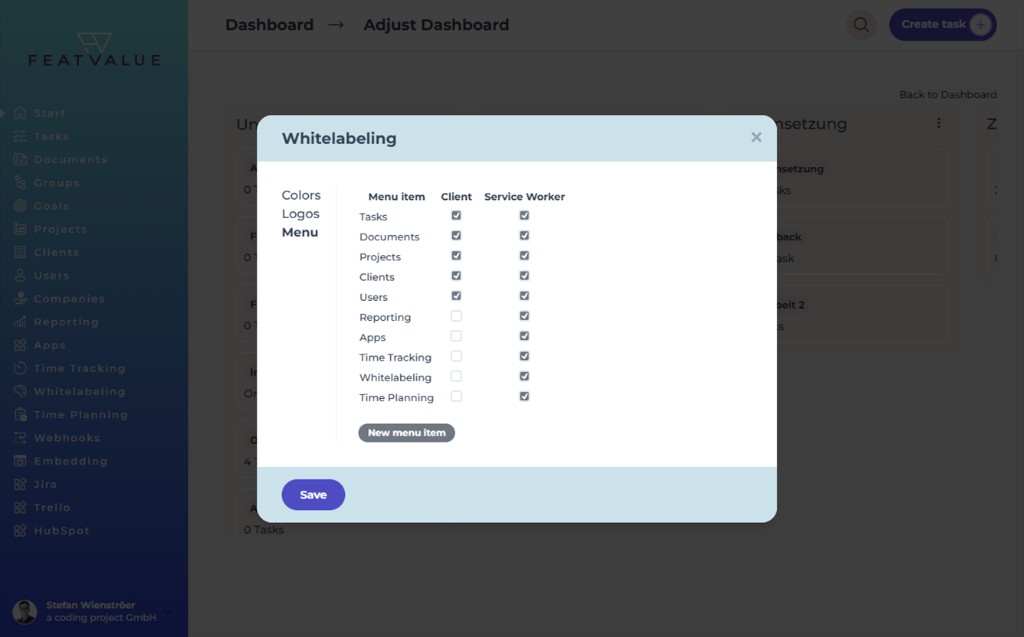Open the Colors section of Whitelabeling
Viewport: 1024px width, 637px height.
point(301,195)
